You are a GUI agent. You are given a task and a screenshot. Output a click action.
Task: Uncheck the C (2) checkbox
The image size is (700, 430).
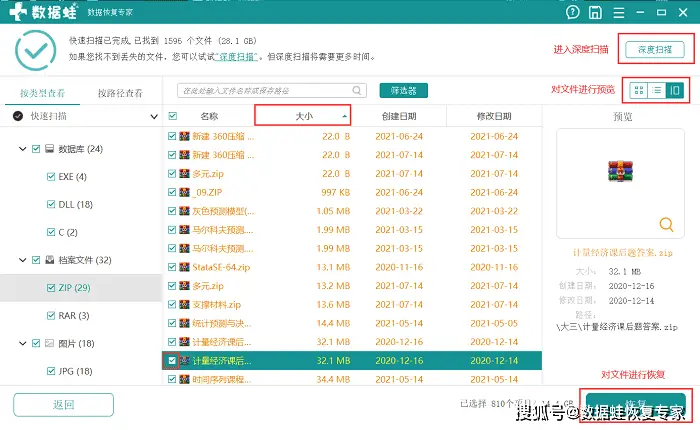51,232
